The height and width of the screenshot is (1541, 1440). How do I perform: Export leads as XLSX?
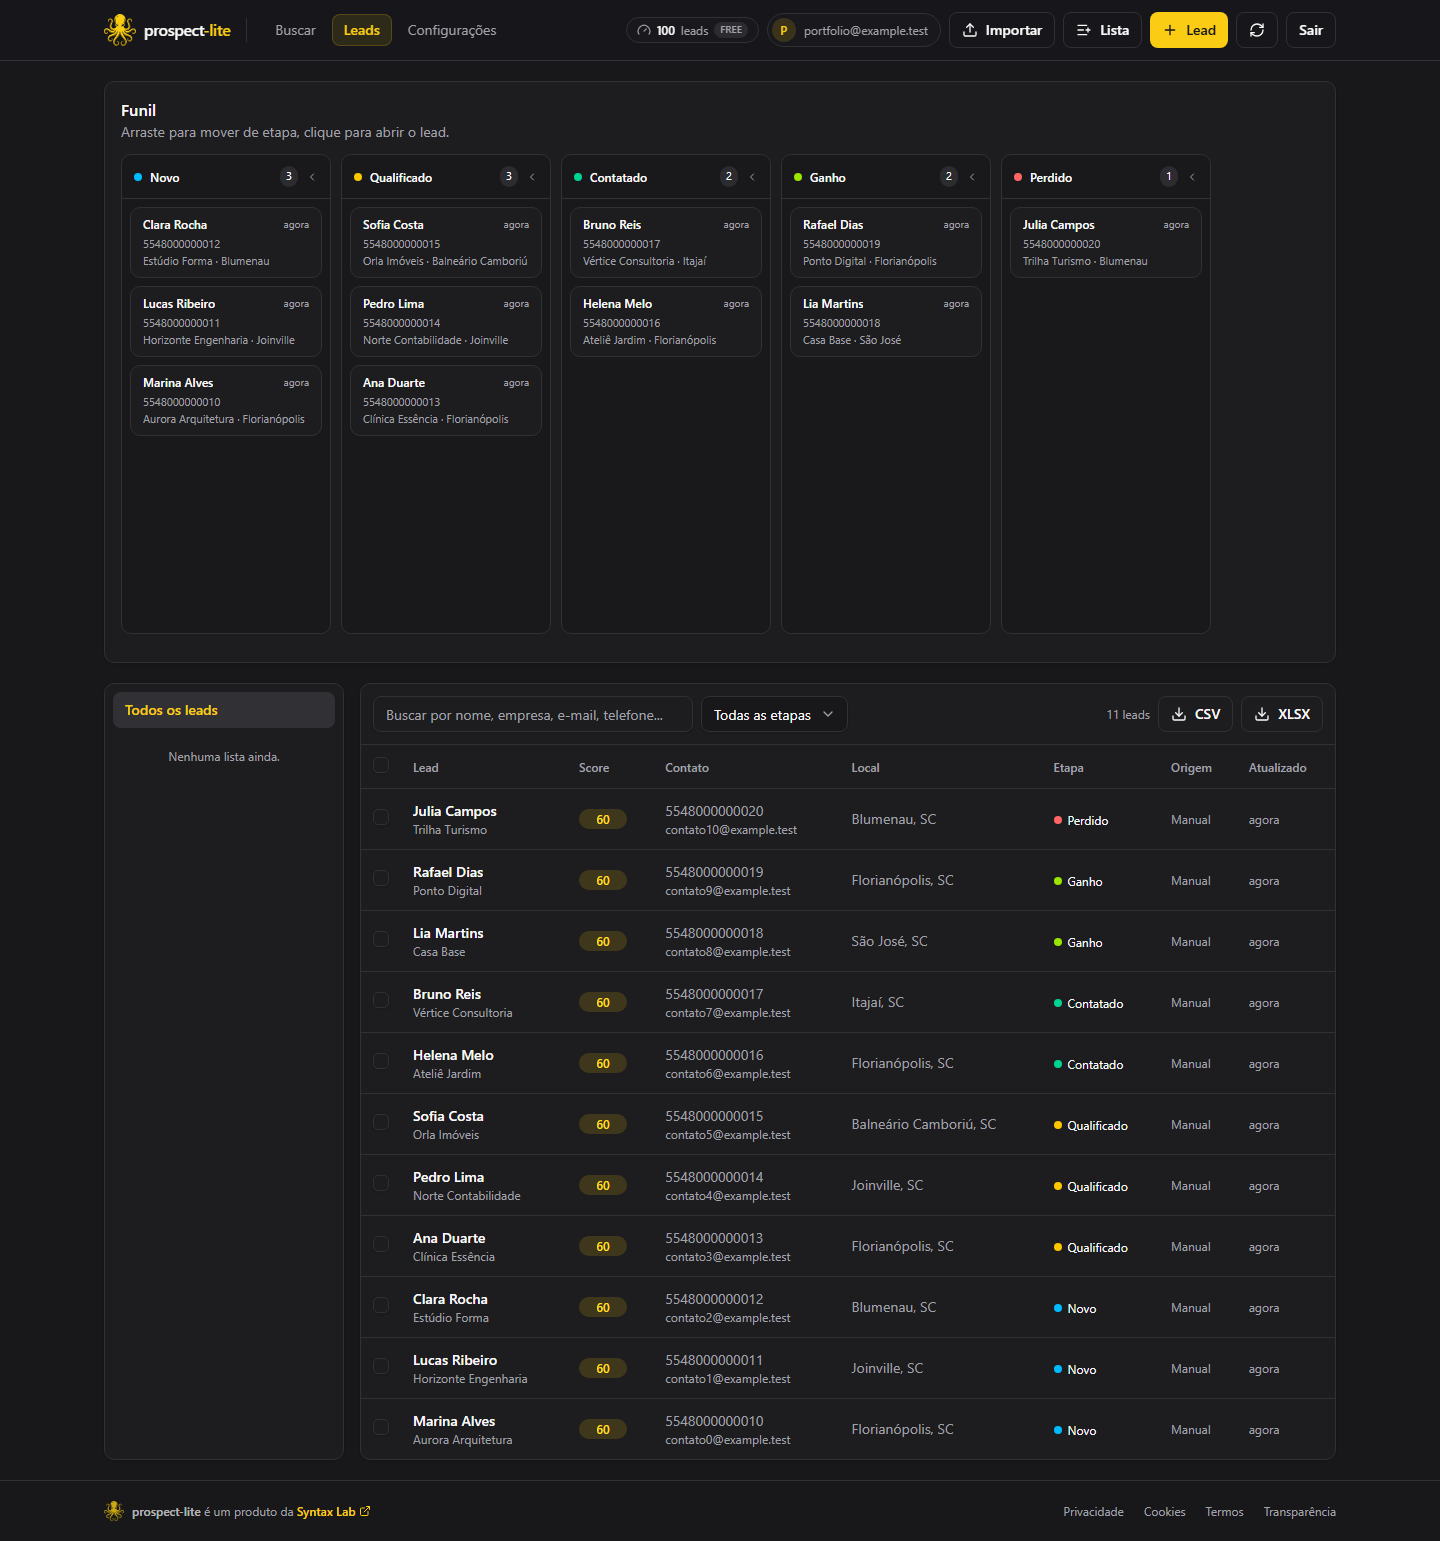point(1282,714)
